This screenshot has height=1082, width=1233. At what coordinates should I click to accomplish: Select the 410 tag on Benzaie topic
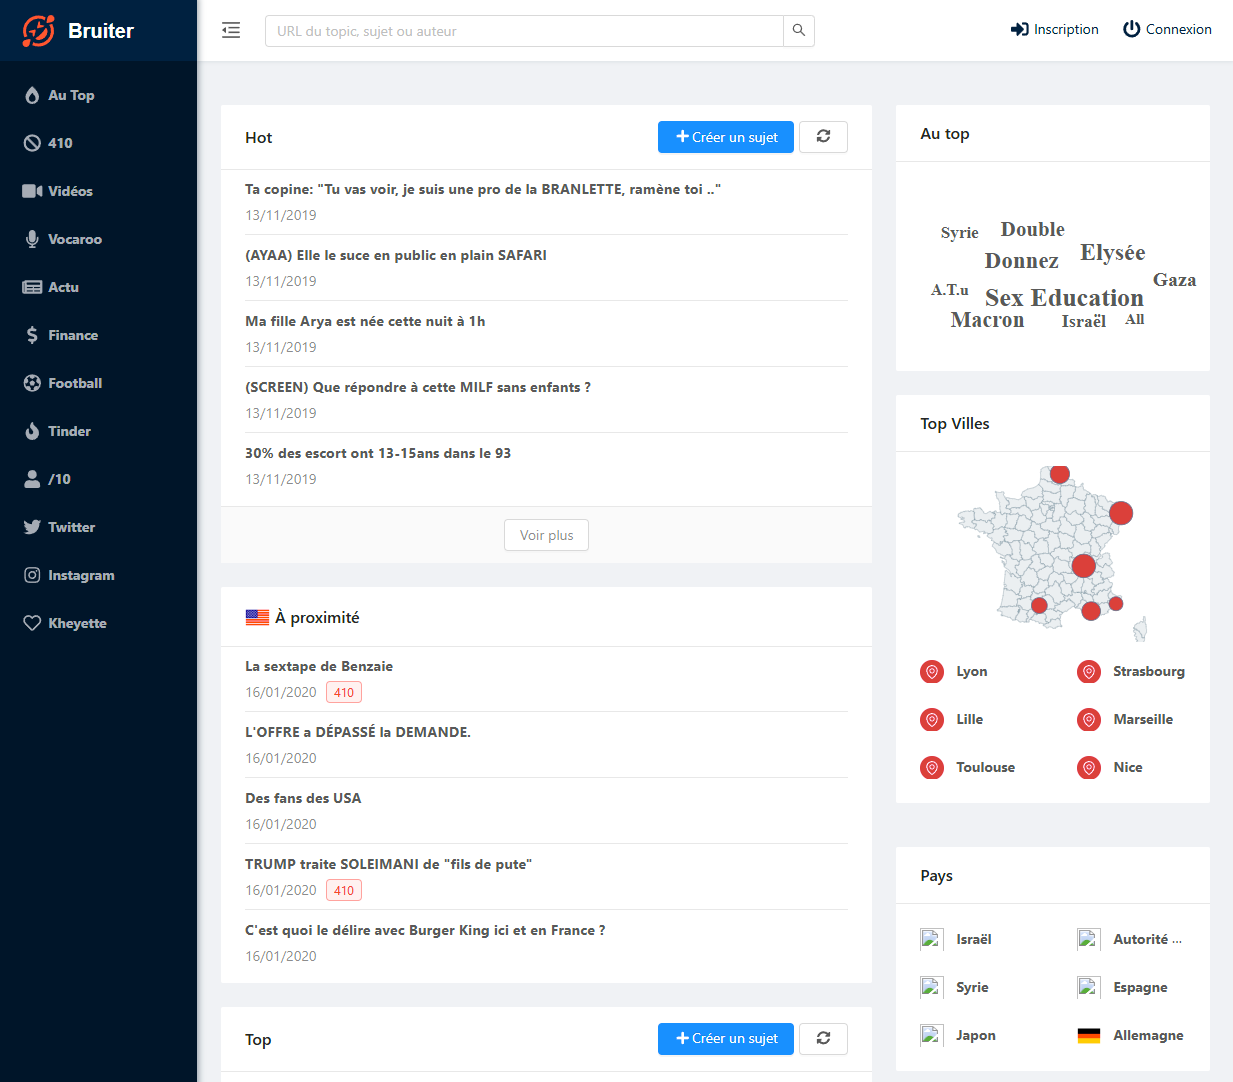[x=344, y=692]
